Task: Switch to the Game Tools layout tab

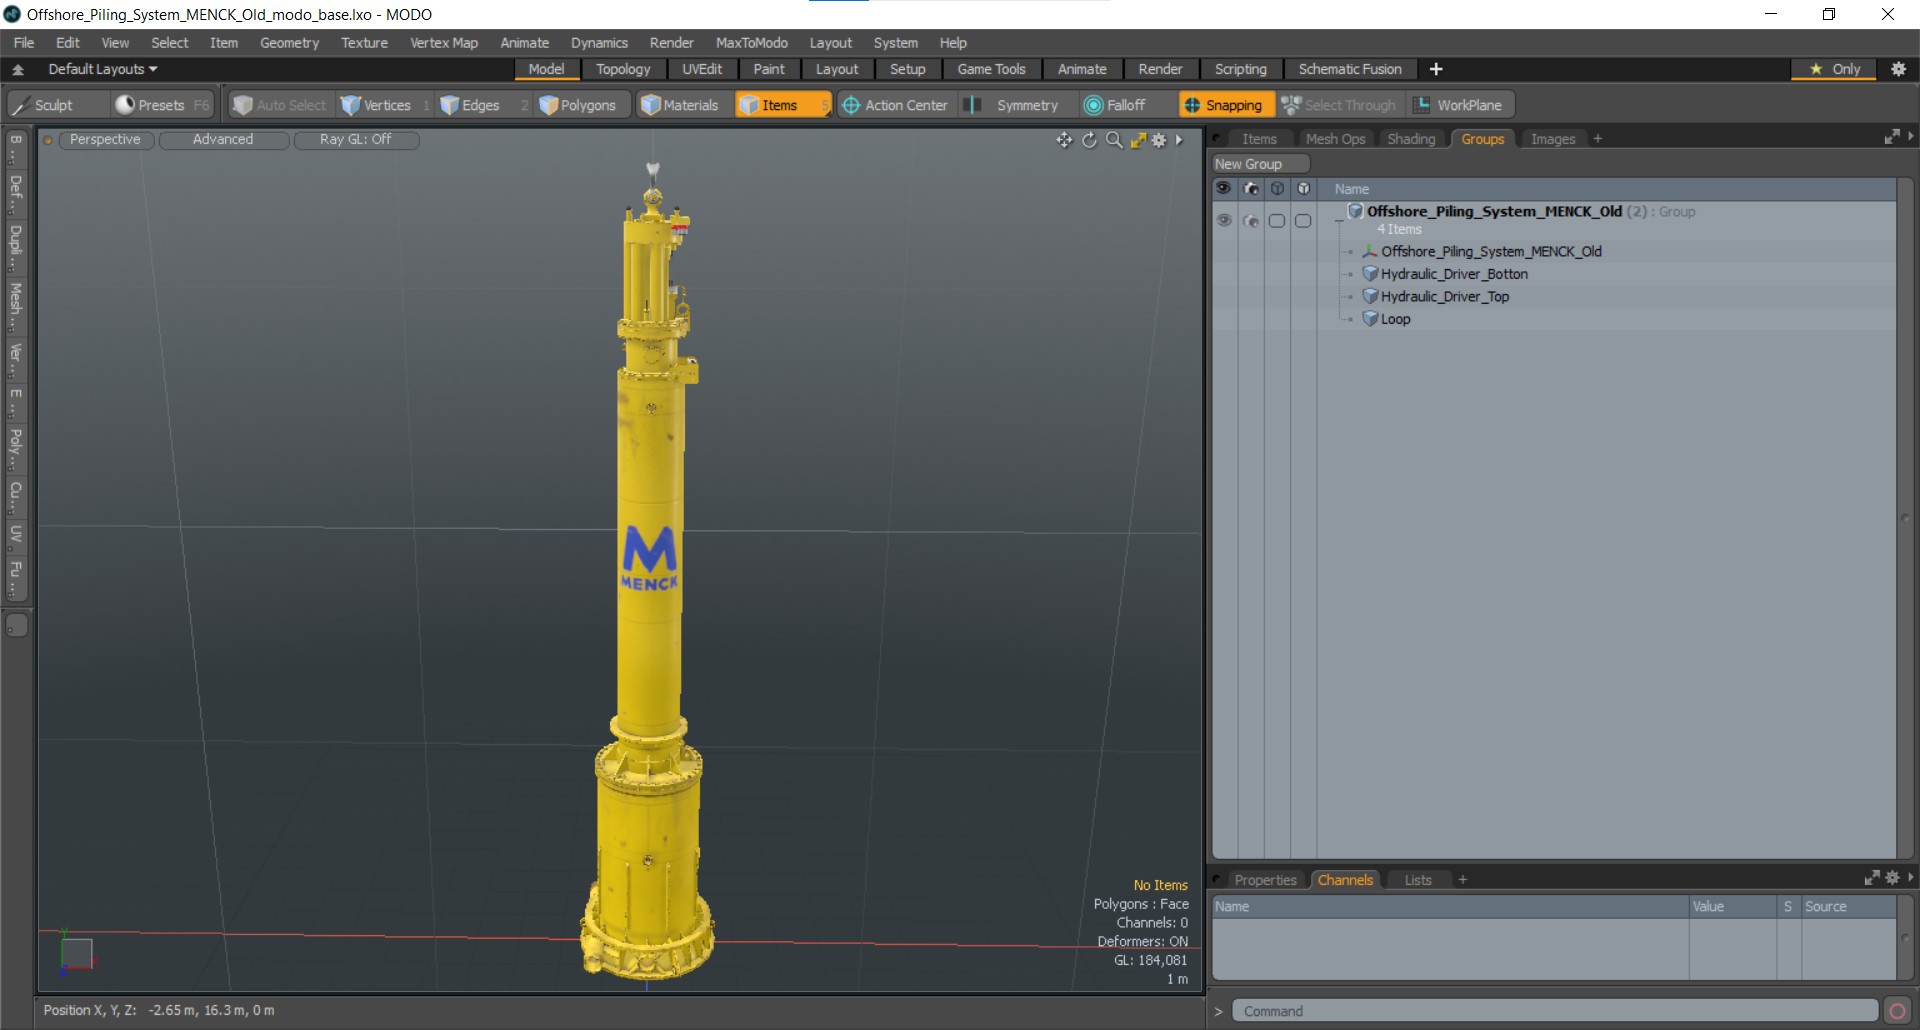Action: click(x=991, y=69)
